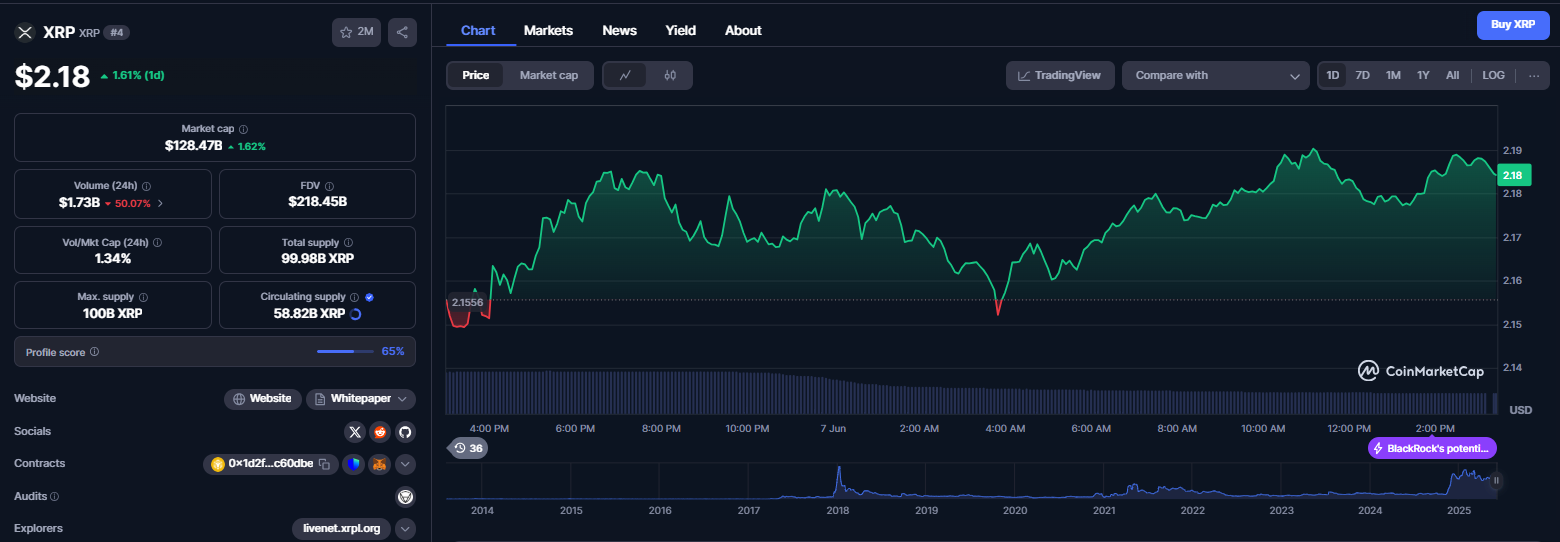Open the About tab
The height and width of the screenshot is (542, 1560).
pyautogui.click(x=743, y=30)
